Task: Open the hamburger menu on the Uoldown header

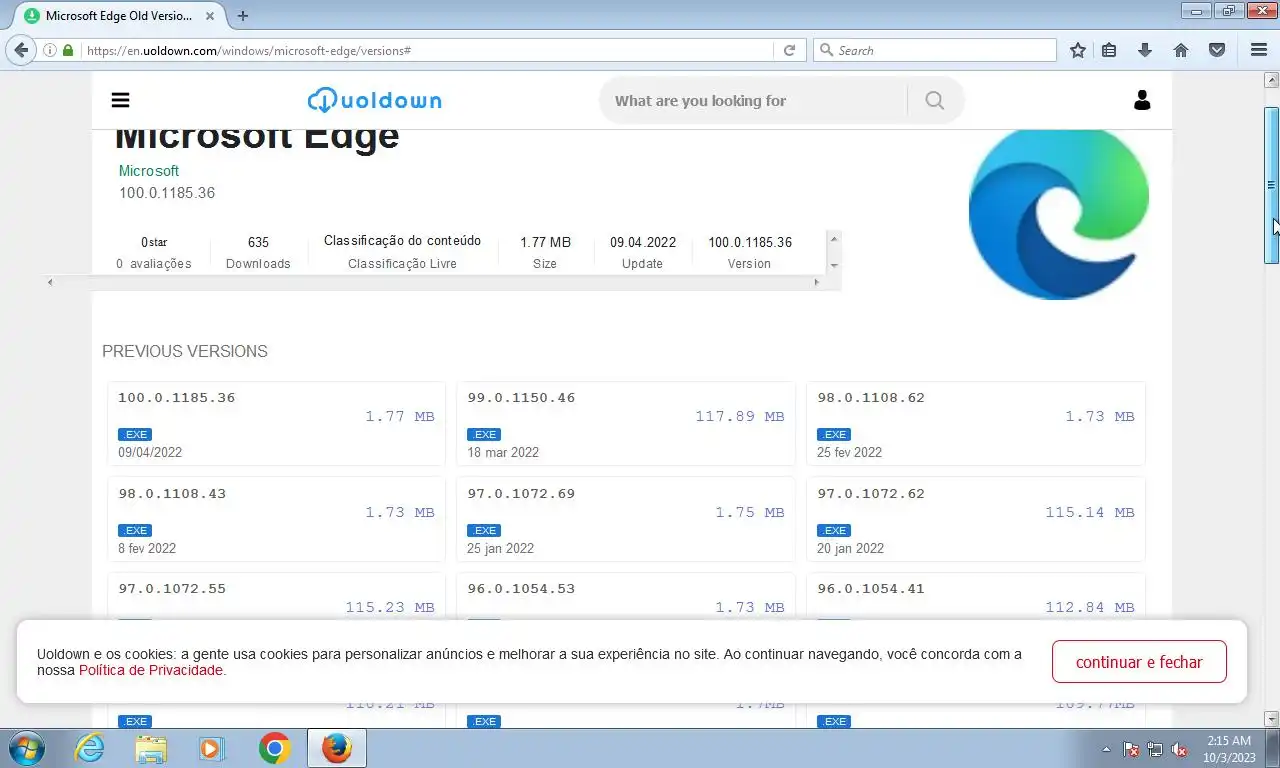Action: click(121, 100)
